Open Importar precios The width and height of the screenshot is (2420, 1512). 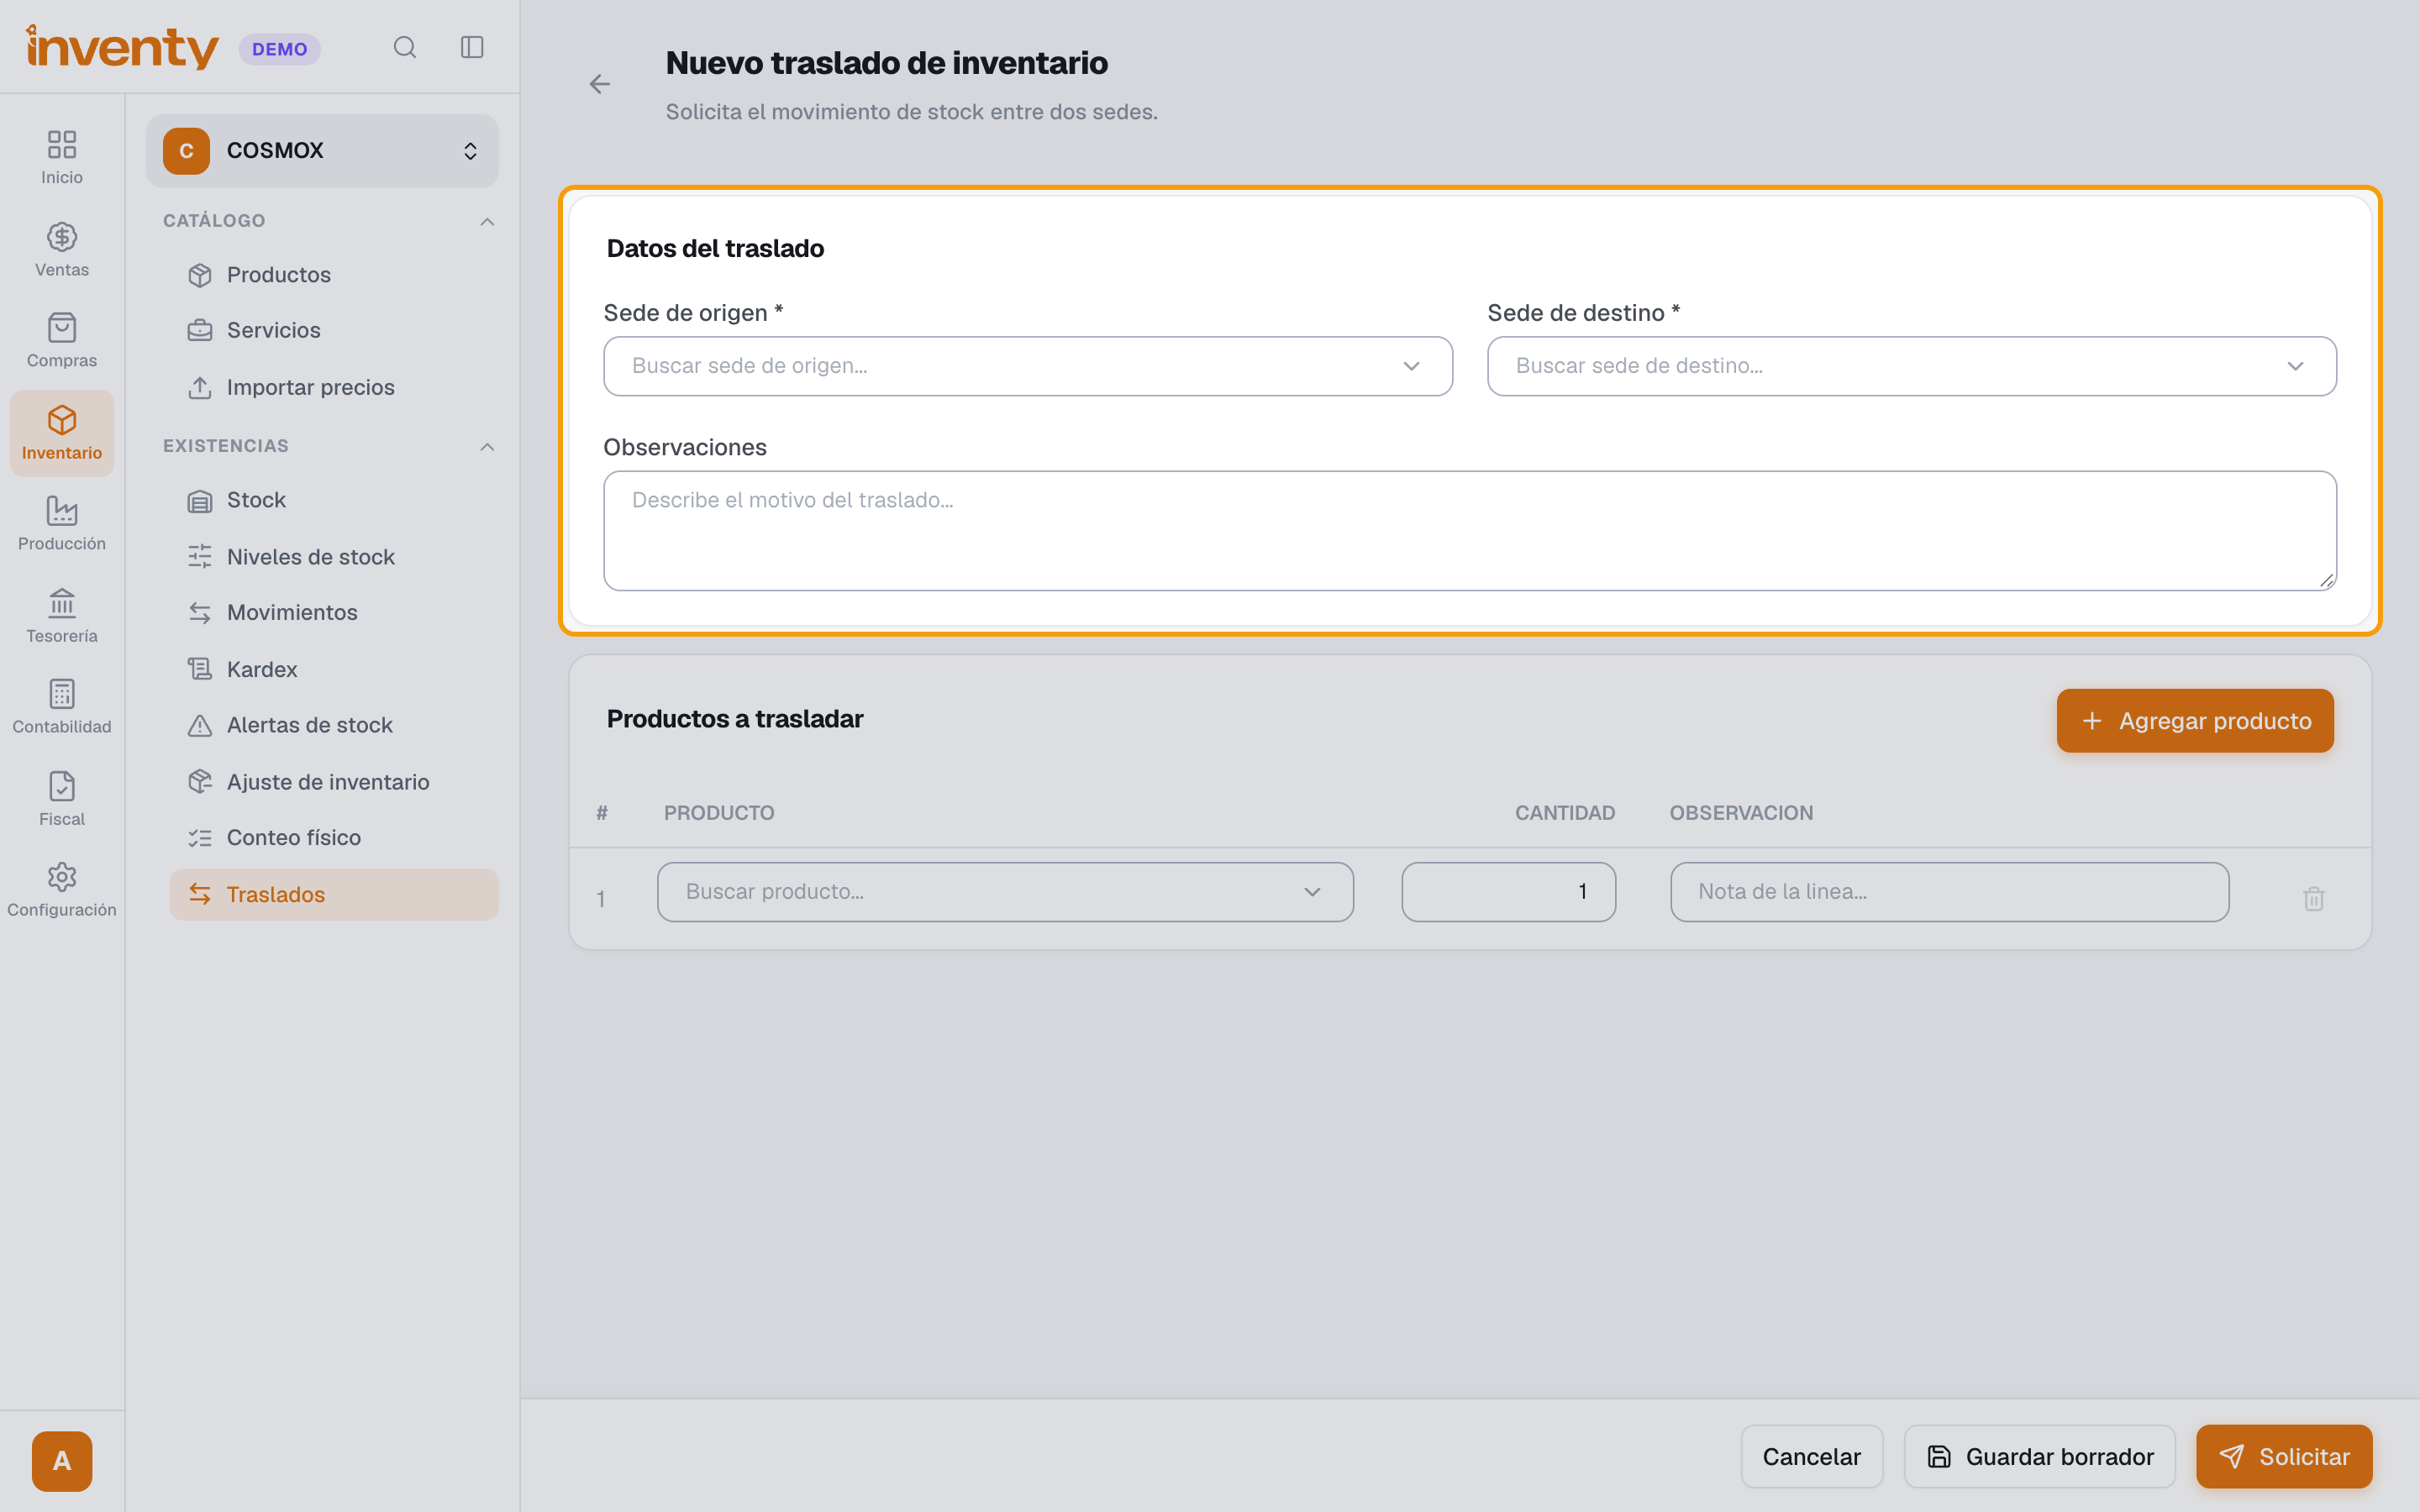coord(334,387)
